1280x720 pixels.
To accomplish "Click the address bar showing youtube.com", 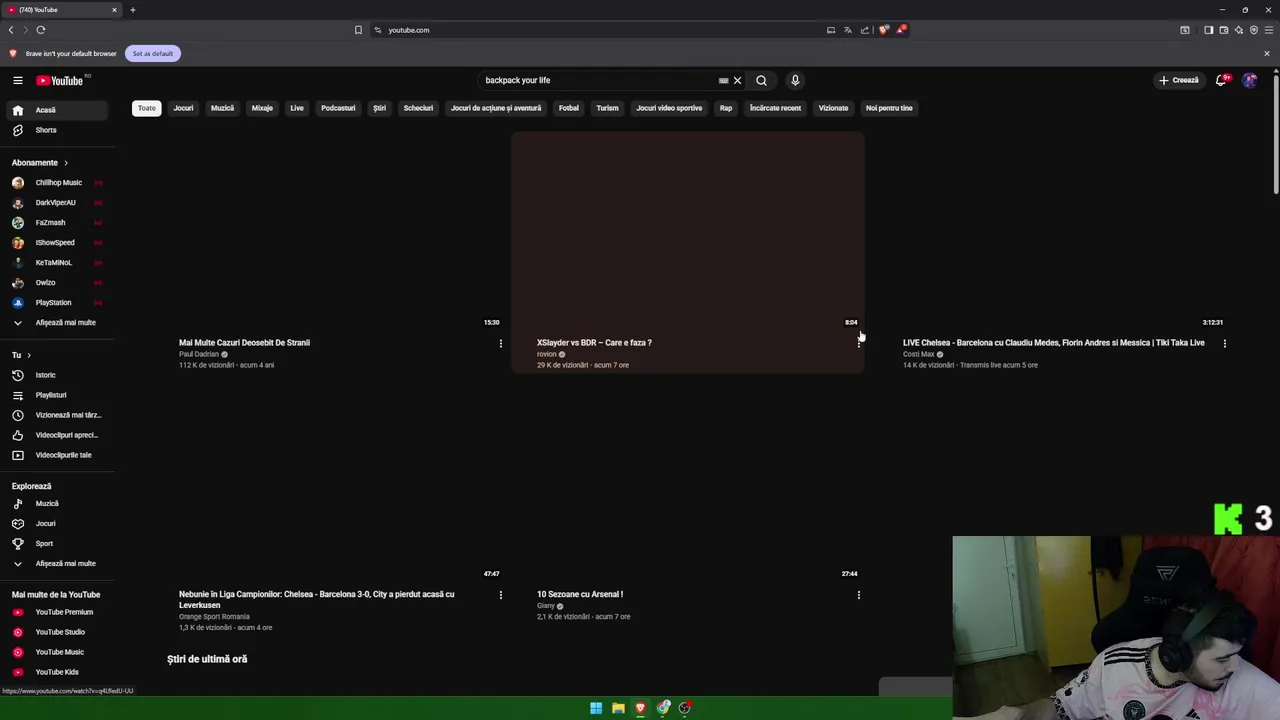I will click(x=600, y=30).
